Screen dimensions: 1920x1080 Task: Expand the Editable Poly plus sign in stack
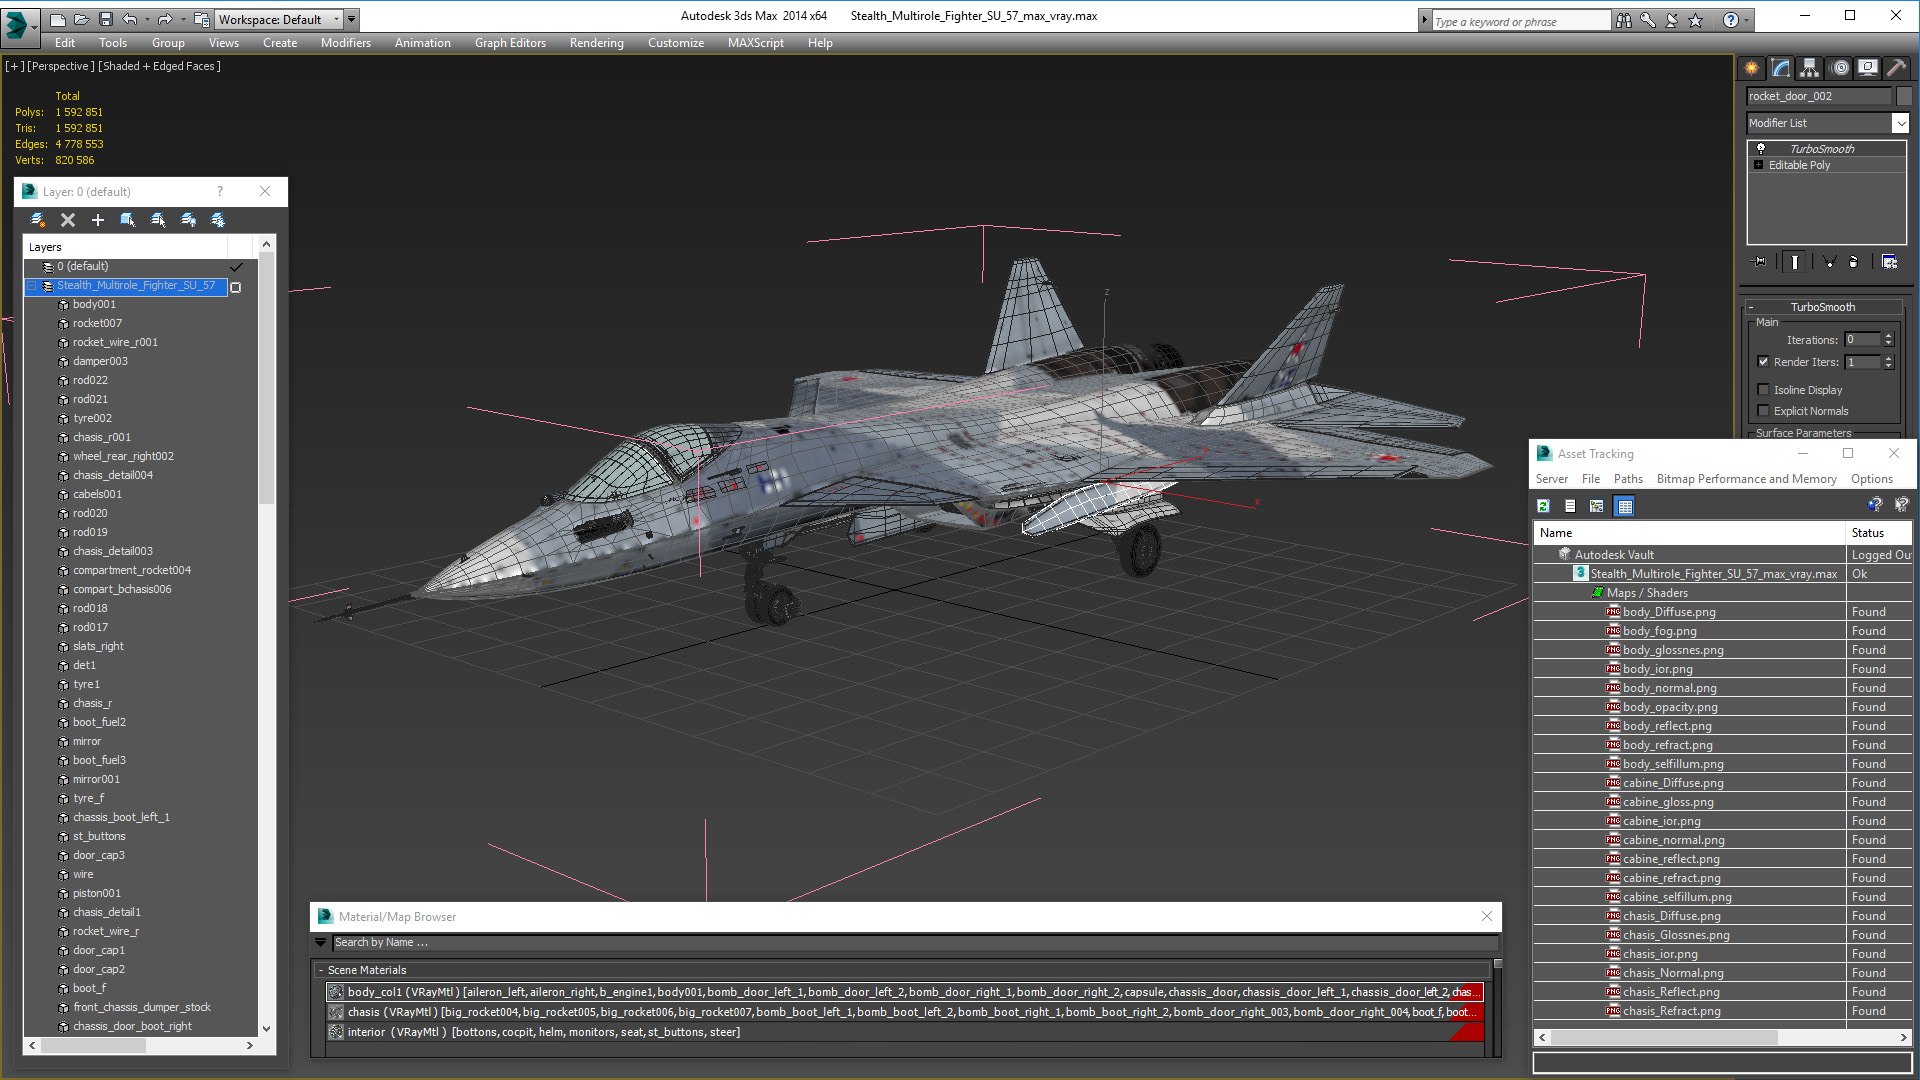click(1758, 165)
